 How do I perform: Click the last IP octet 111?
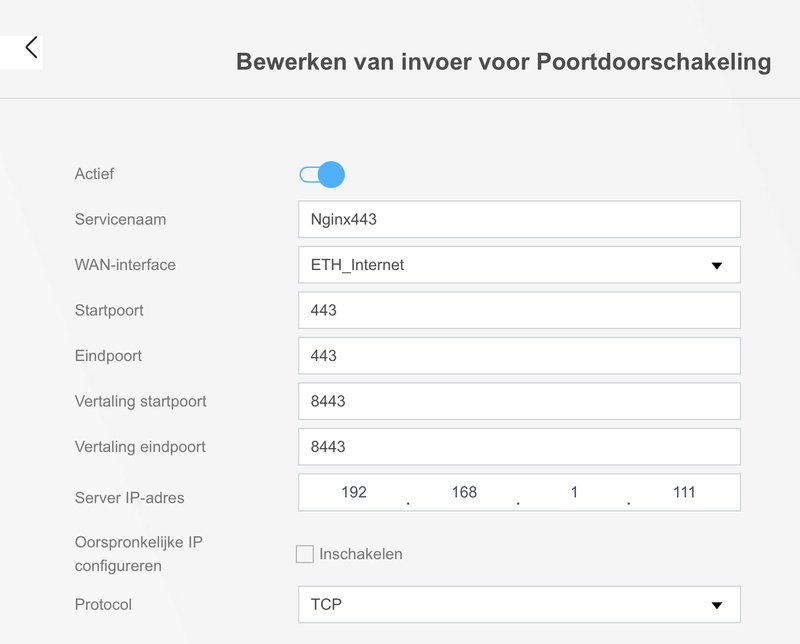pos(684,492)
